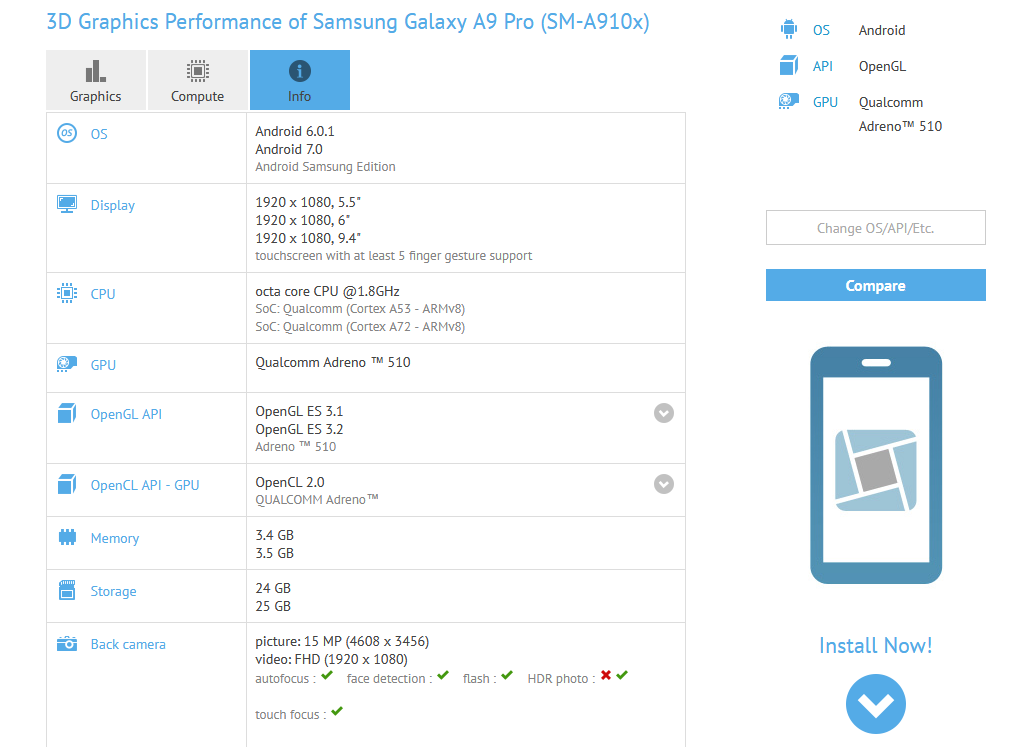Expand the OpenGL API details chevron
This screenshot has width=1022, height=747.
point(664,413)
